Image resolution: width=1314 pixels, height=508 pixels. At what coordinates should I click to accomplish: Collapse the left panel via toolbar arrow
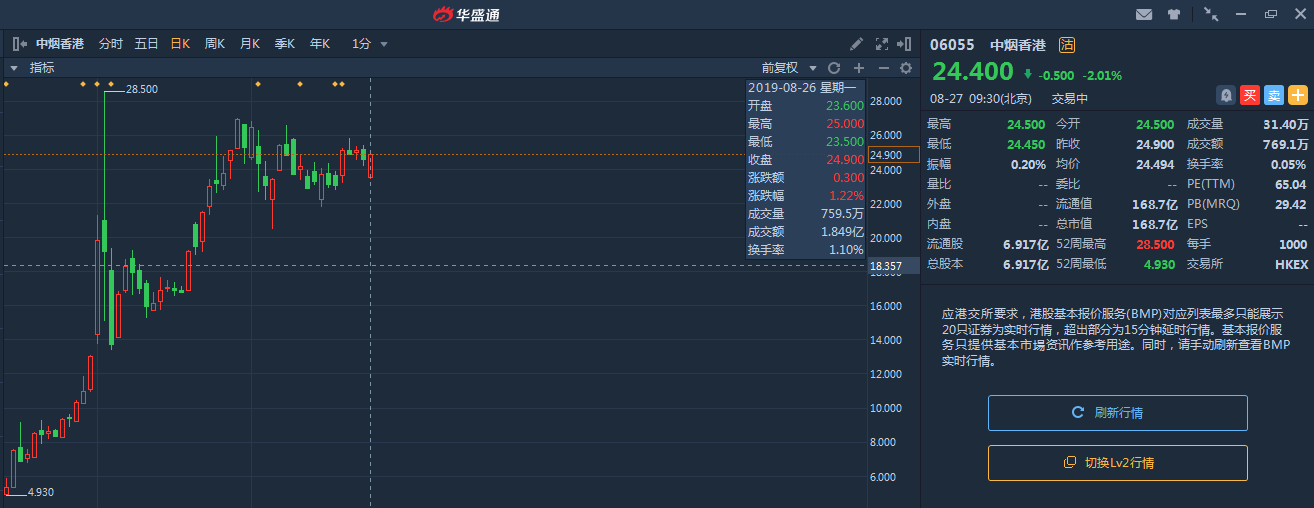20,44
